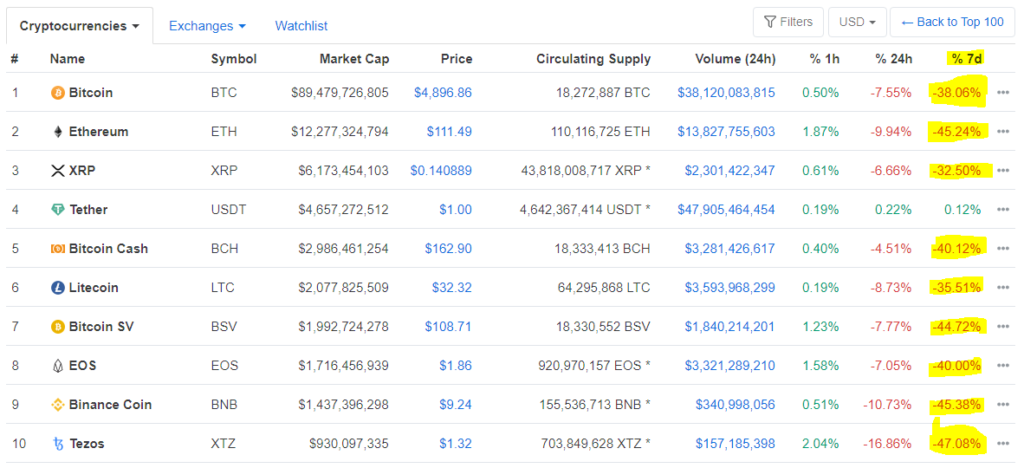
Task: Open the Litecoin name link
Action: 93,287
